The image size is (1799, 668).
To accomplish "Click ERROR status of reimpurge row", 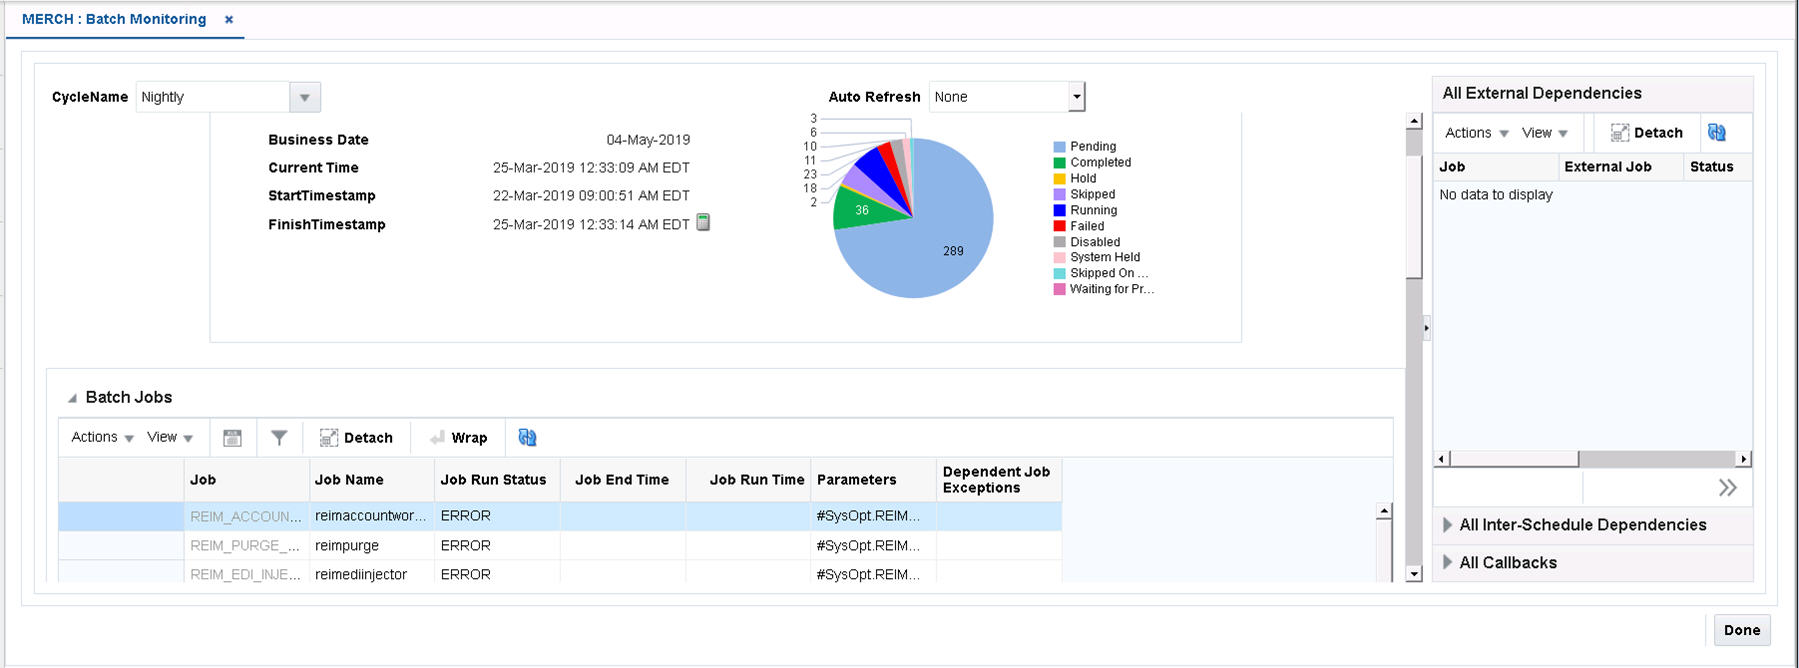I will (497, 546).
